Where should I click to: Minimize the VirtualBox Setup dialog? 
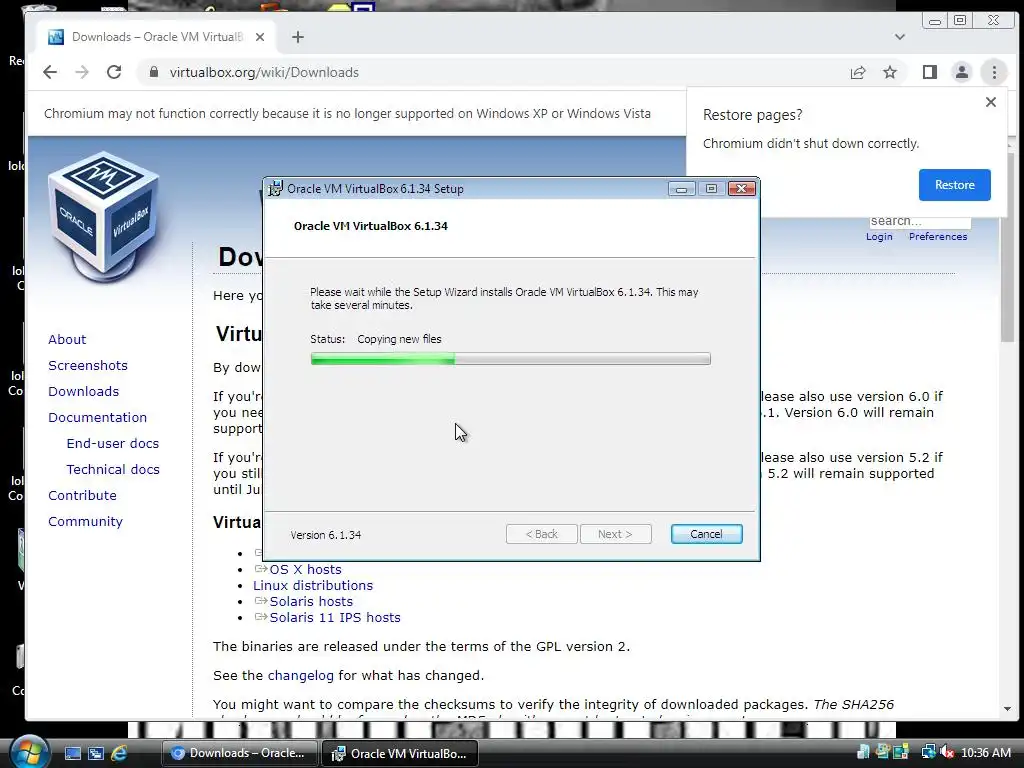pos(681,189)
